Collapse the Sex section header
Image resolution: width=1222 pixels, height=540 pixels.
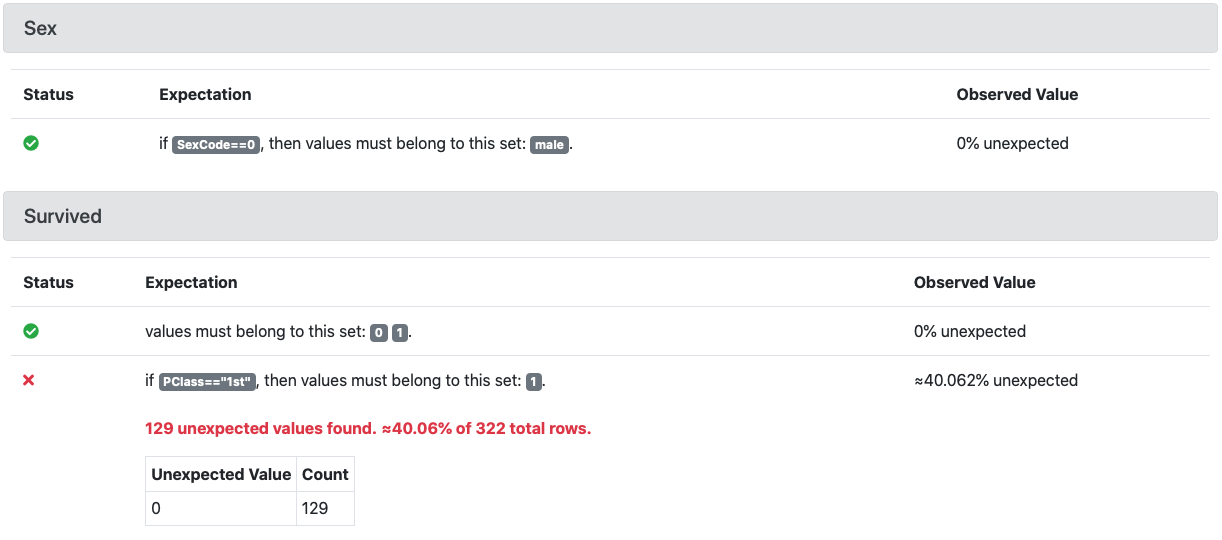[x=610, y=28]
